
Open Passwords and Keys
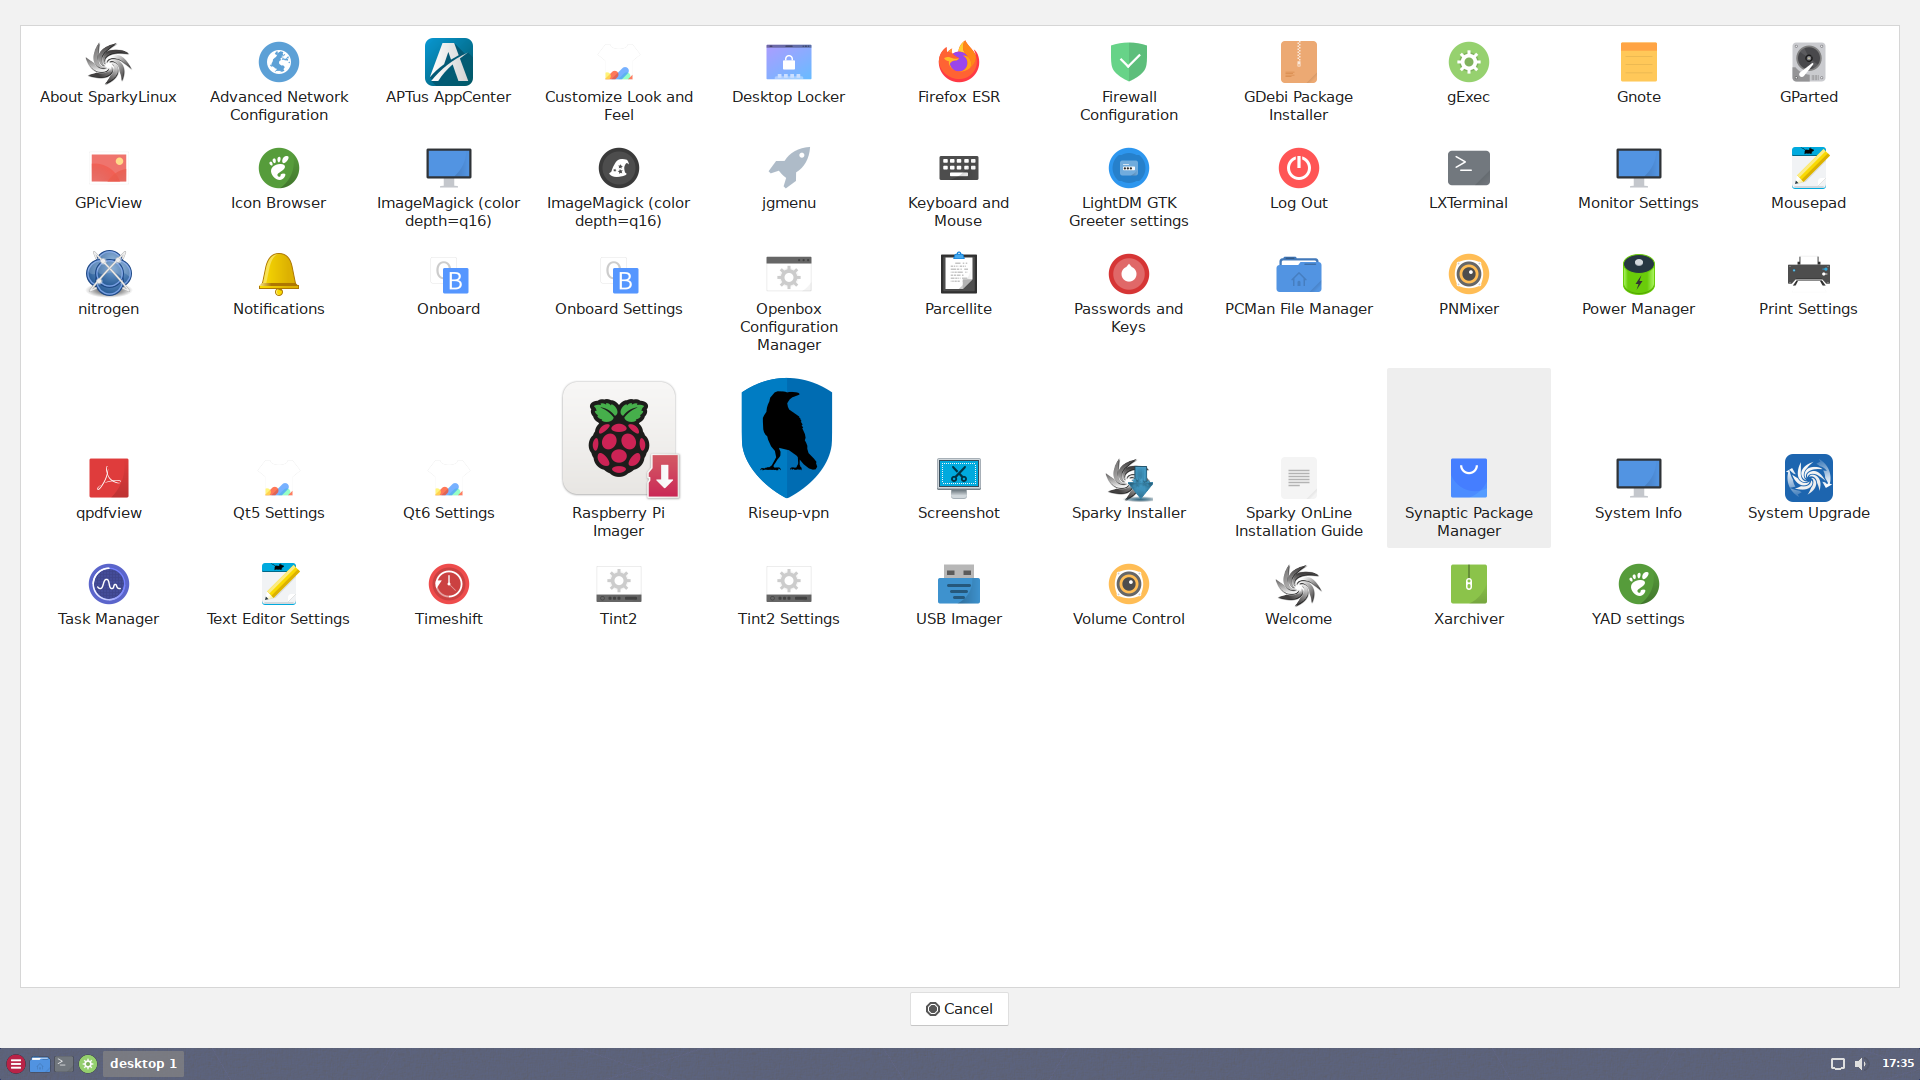click(x=1128, y=293)
